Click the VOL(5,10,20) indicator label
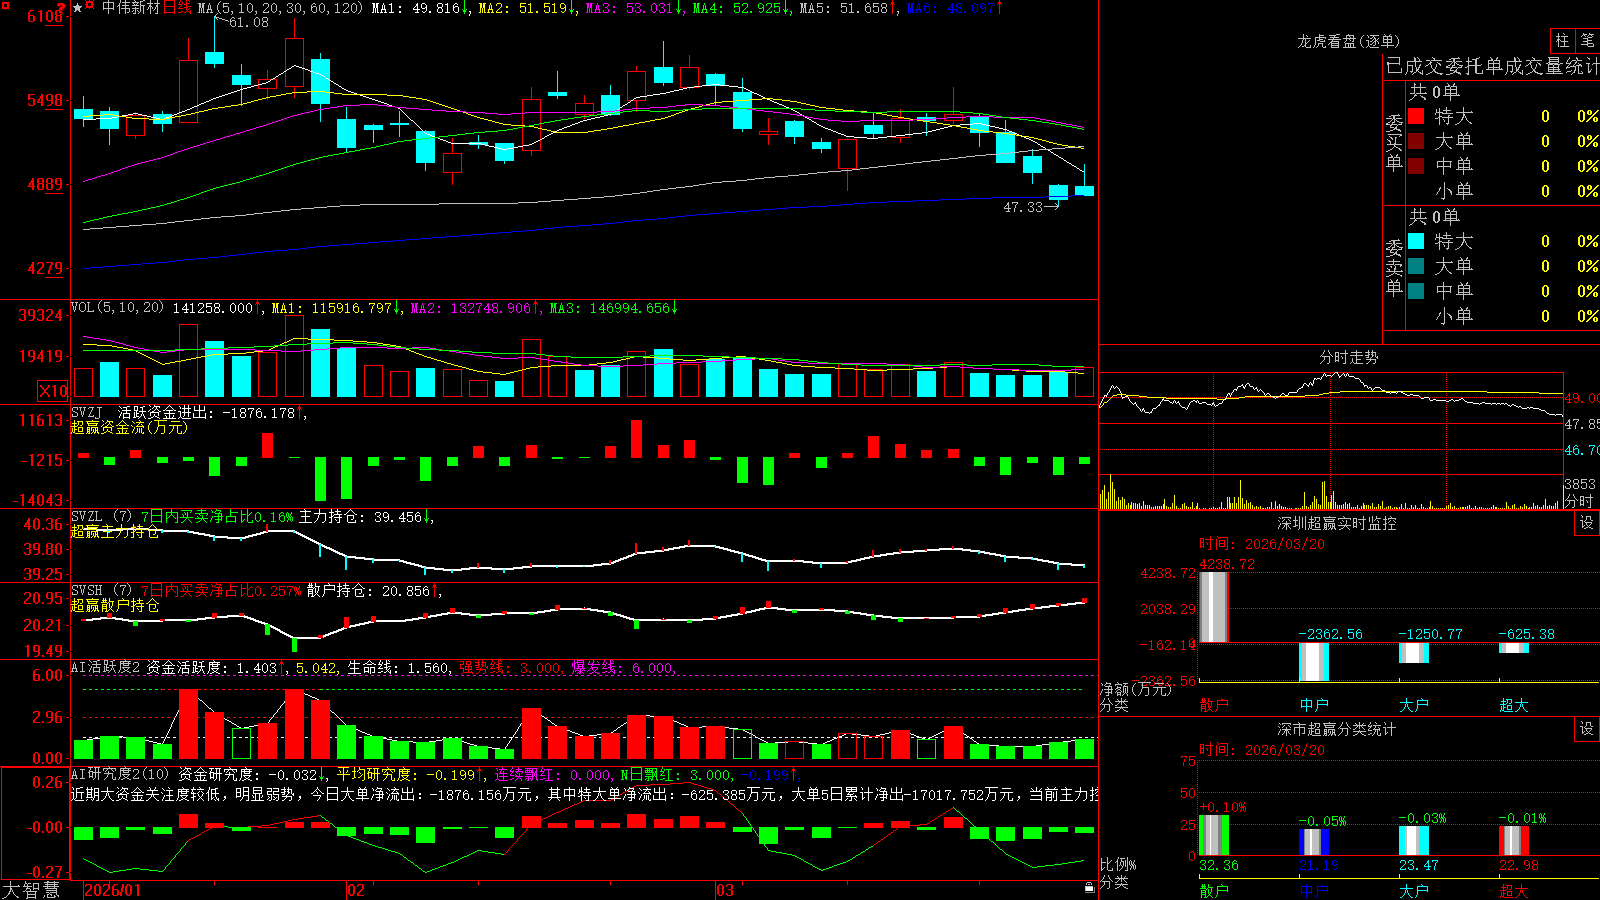Image resolution: width=1600 pixels, height=900 pixels. point(117,308)
